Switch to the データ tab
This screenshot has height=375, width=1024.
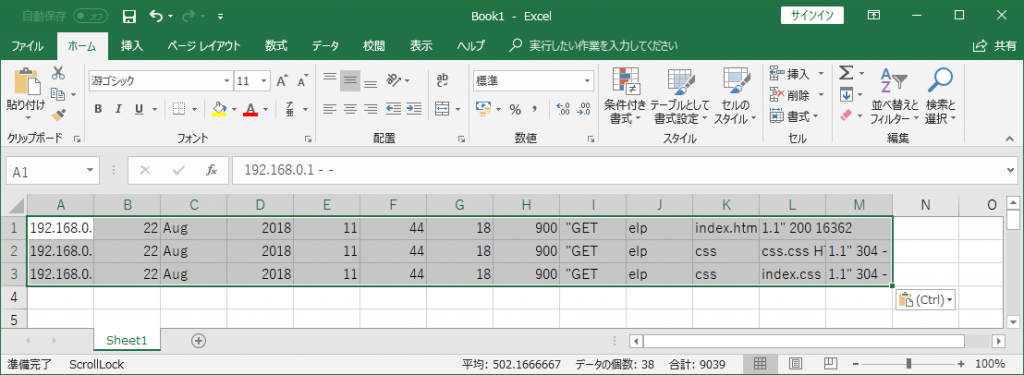click(325, 46)
